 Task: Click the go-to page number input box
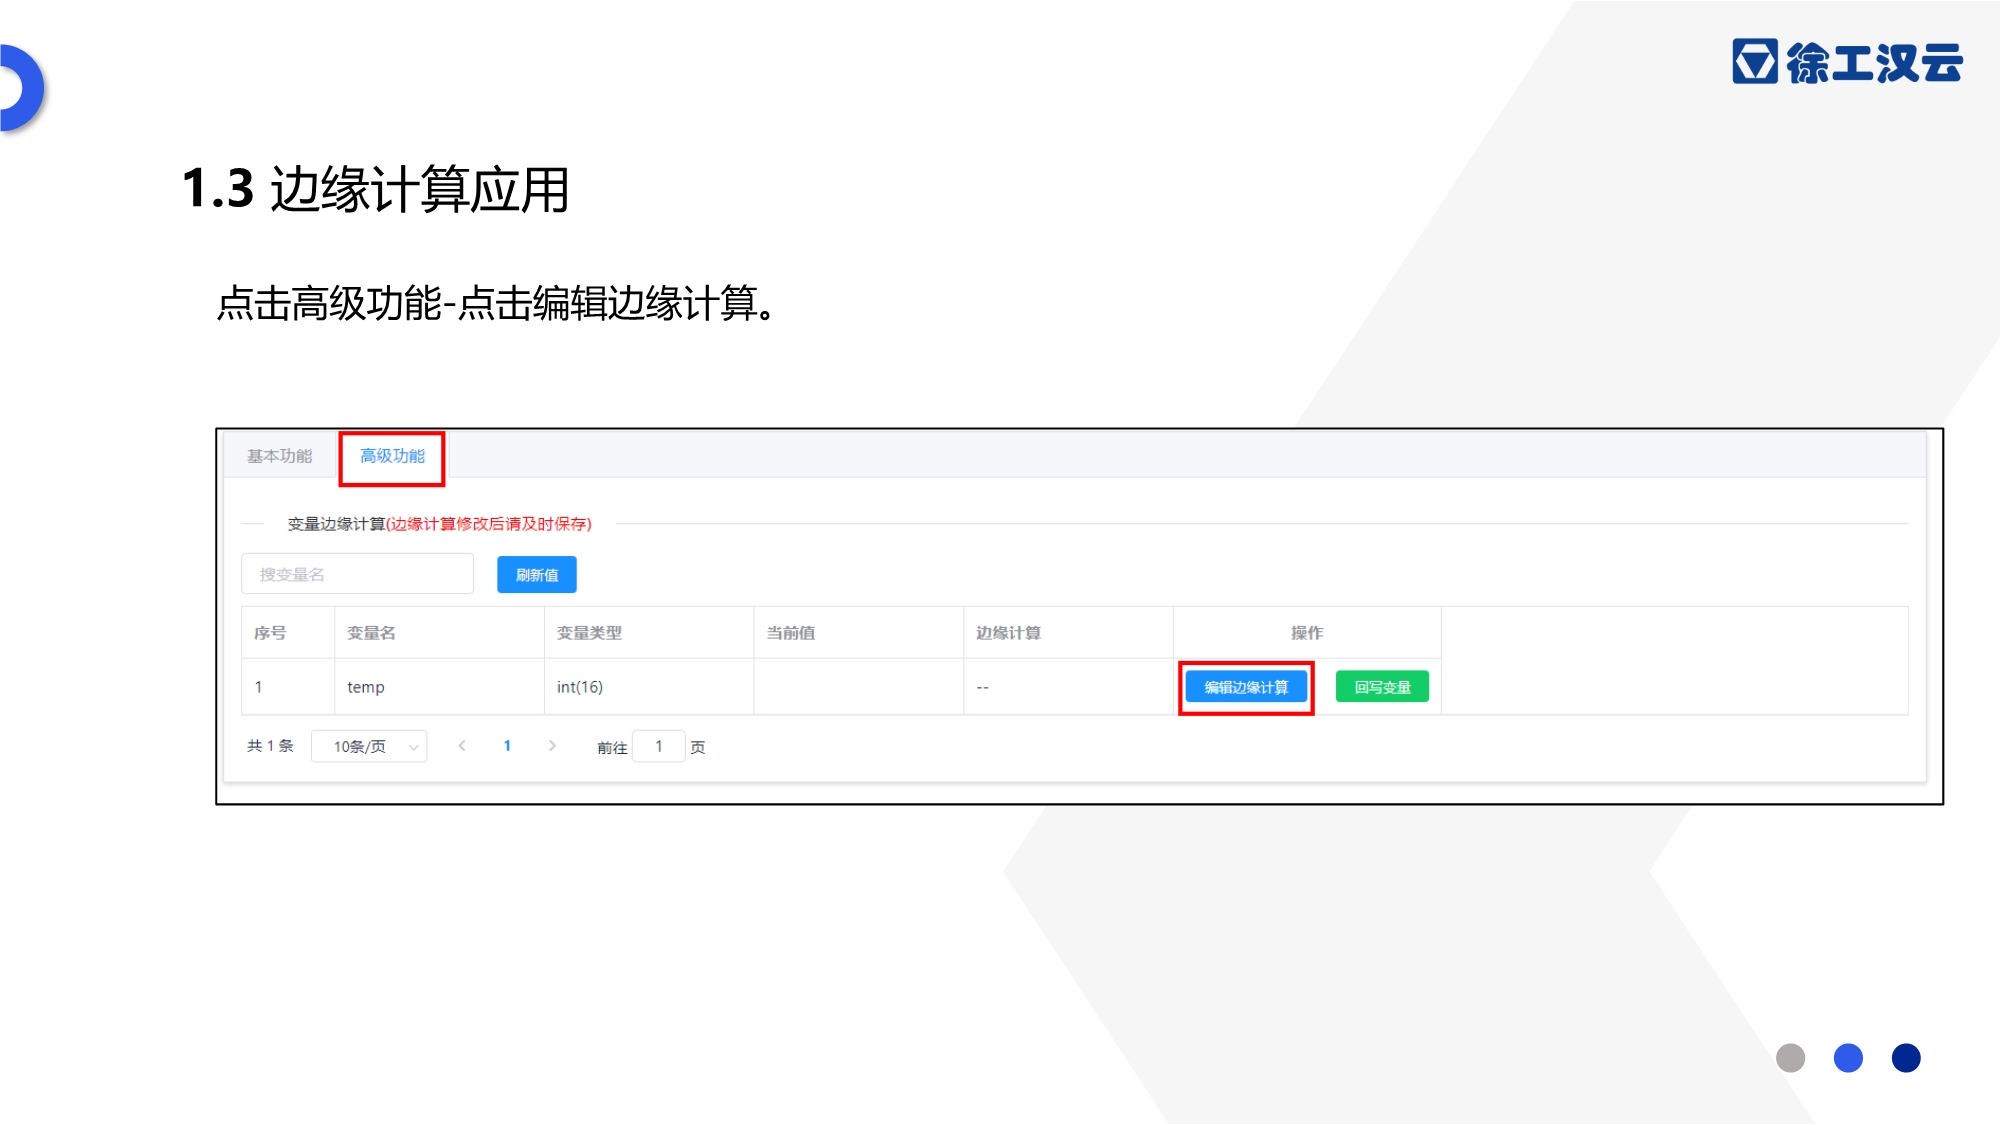point(659,747)
